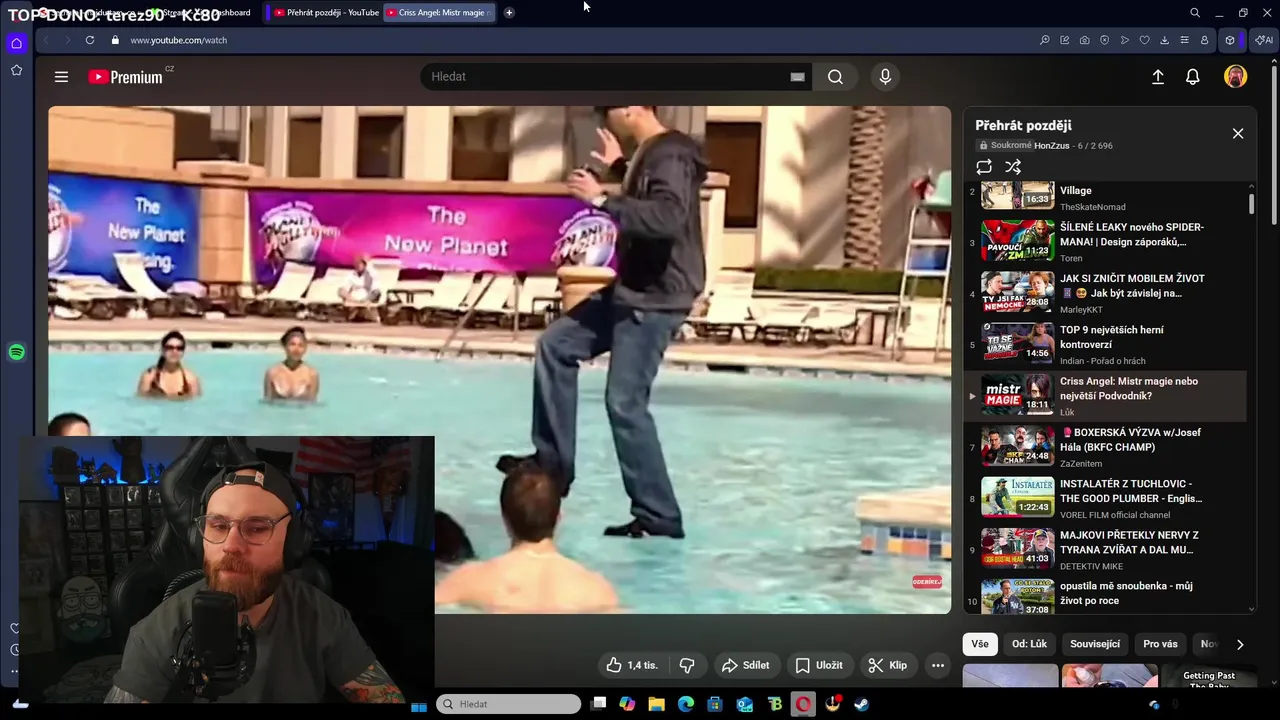Open the tab search icon in title bar

(1195, 13)
